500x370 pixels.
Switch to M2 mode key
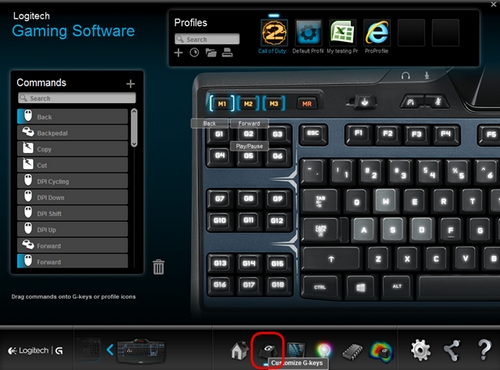[248, 104]
